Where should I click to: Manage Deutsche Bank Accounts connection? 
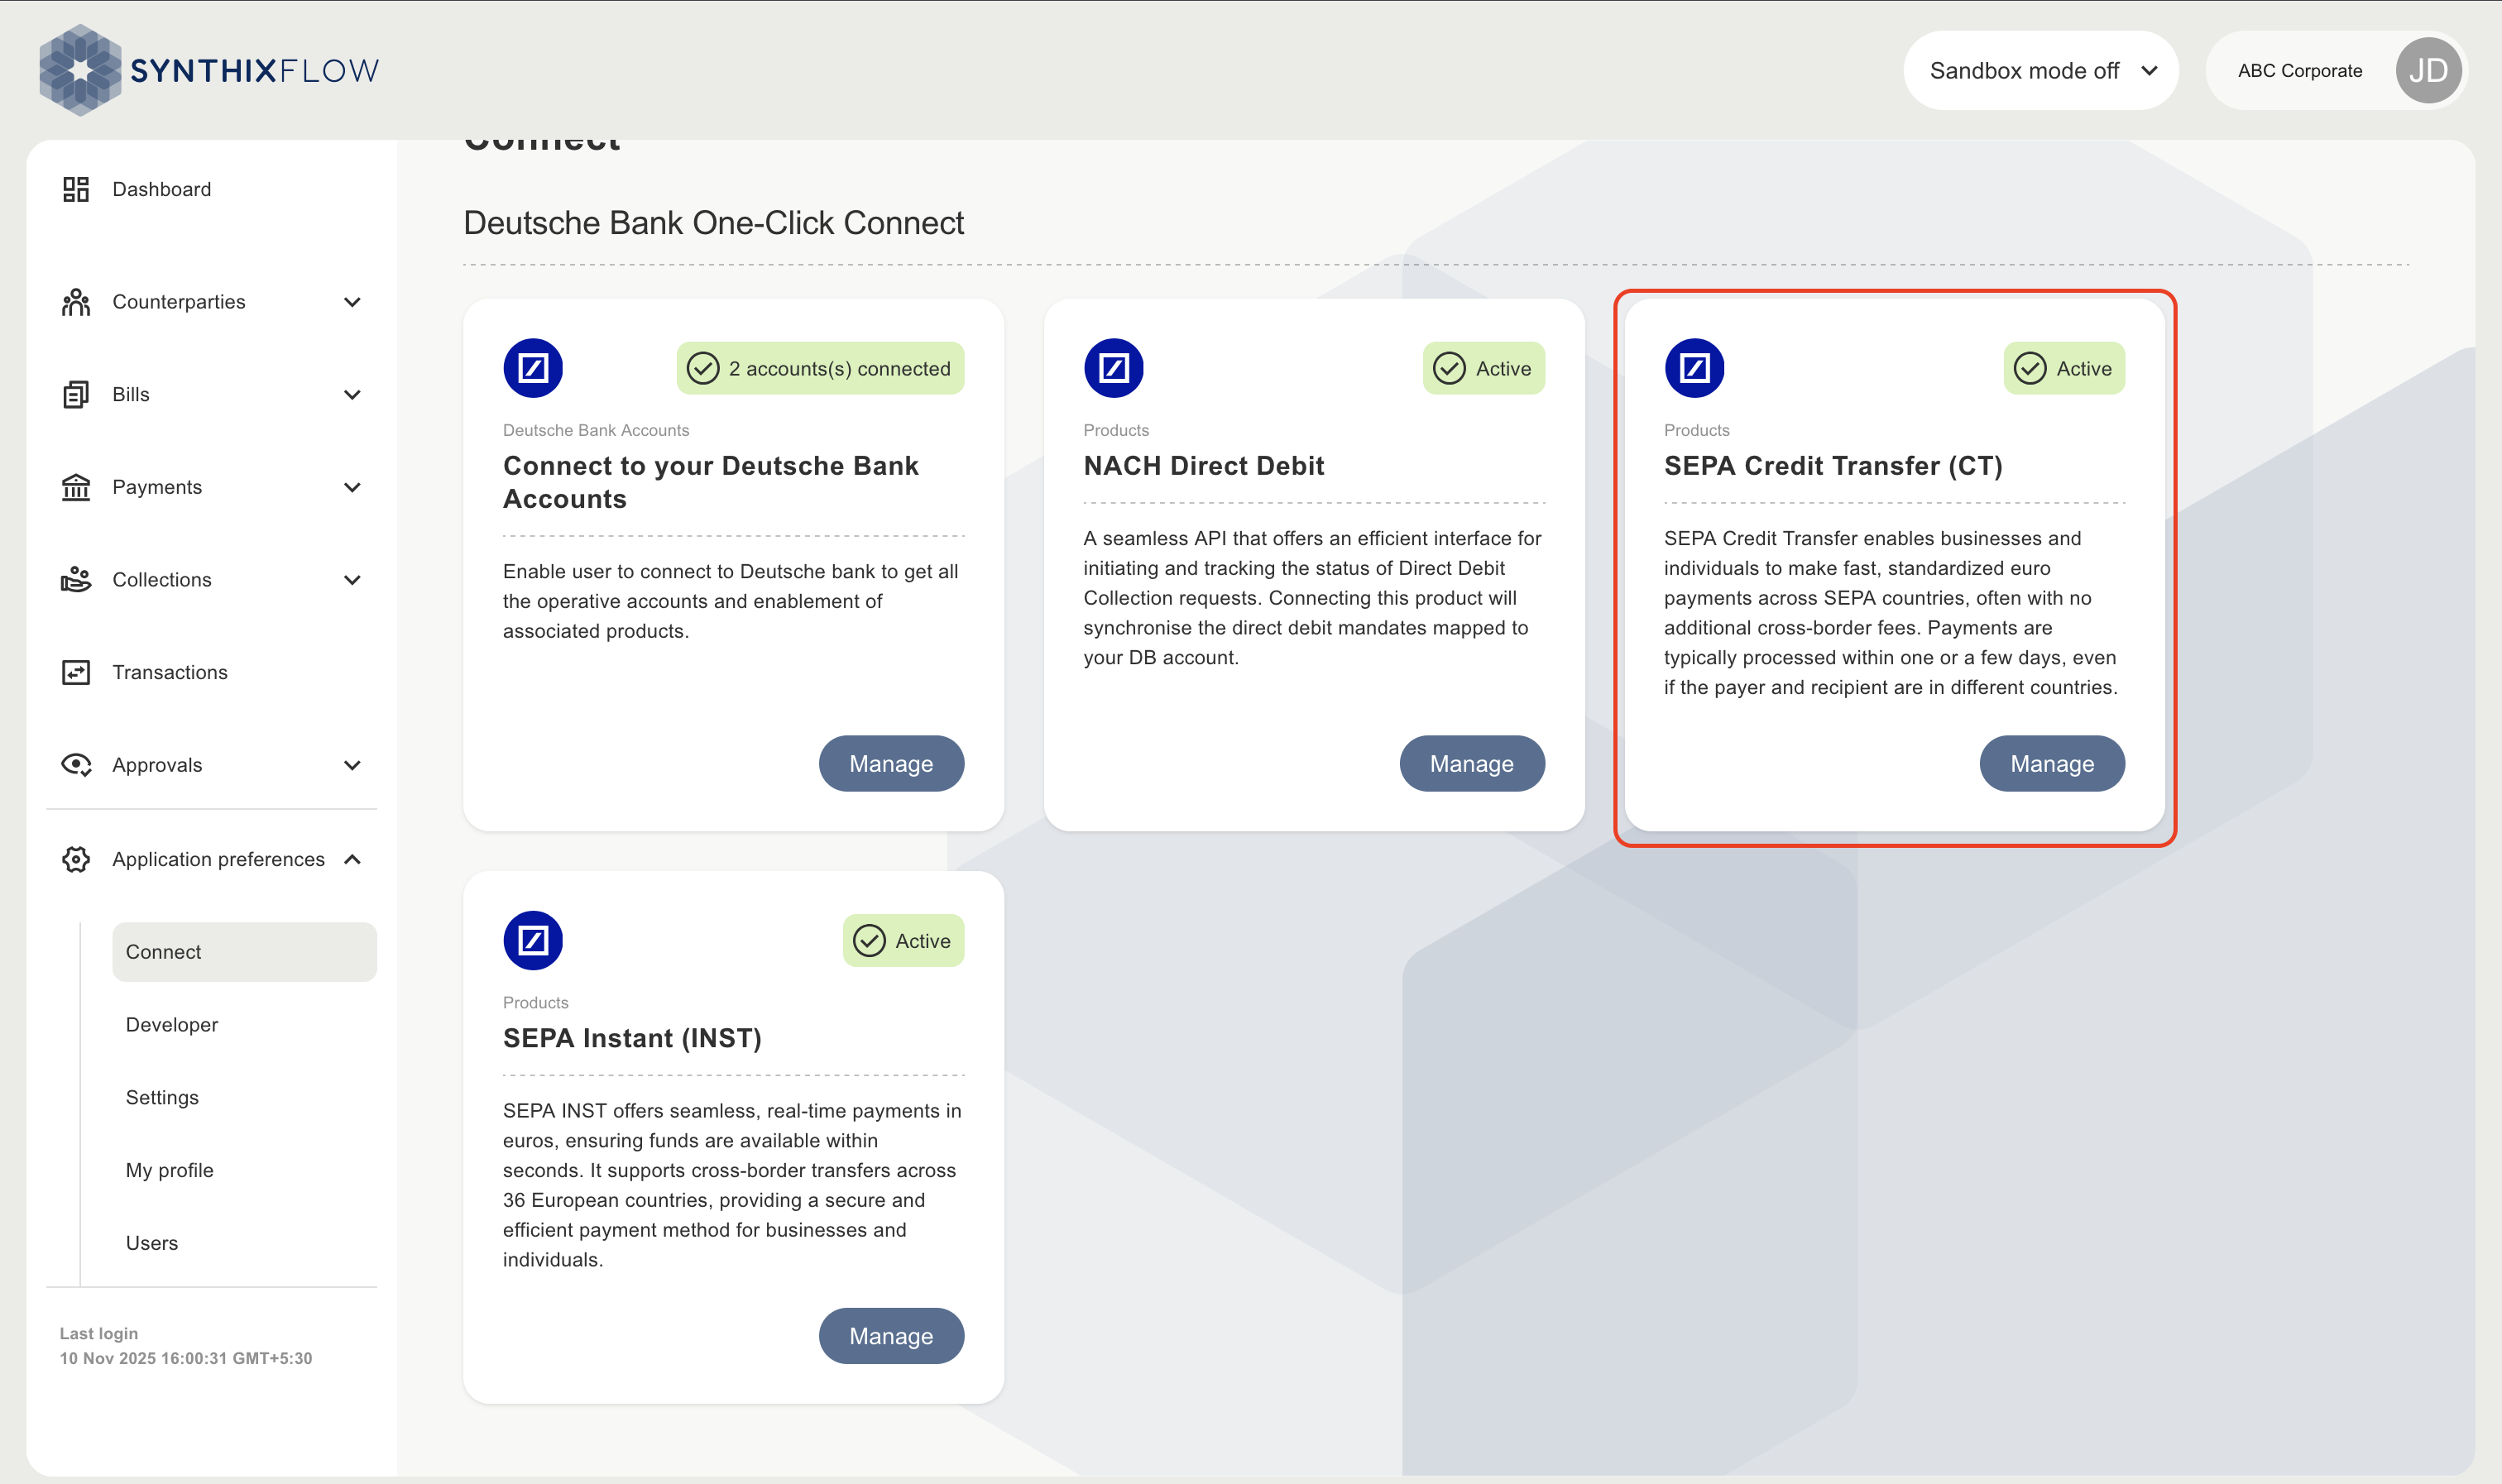tap(891, 764)
